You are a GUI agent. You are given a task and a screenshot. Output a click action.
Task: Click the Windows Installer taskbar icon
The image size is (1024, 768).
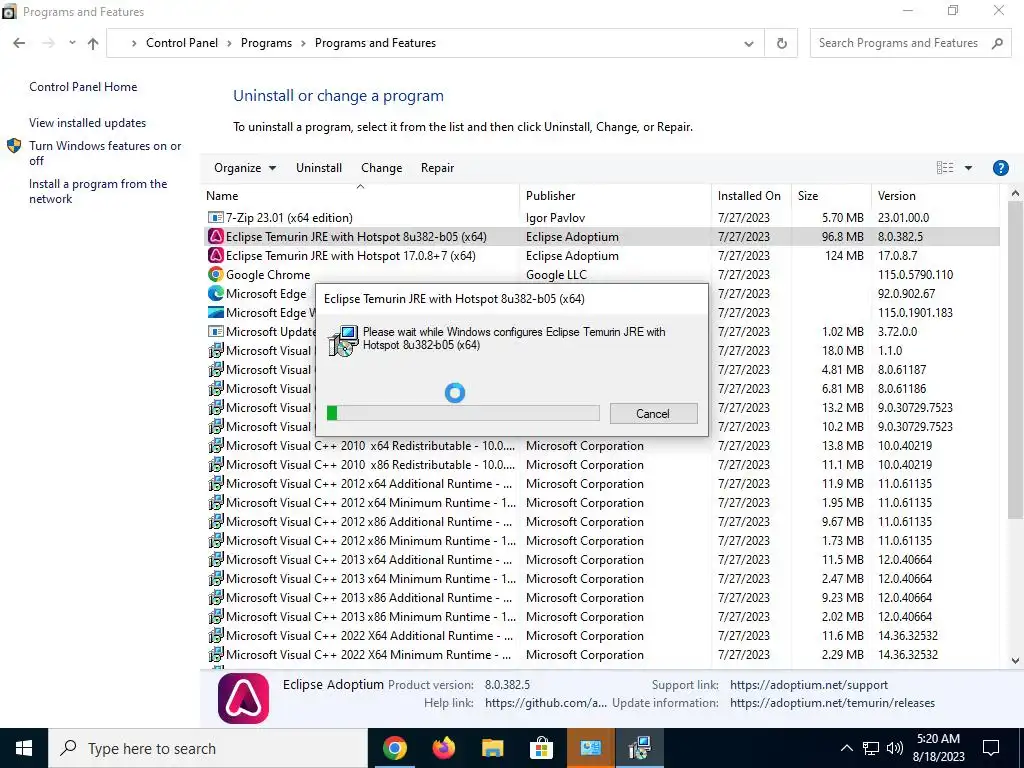pyautogui.click(x=639, y=748)
